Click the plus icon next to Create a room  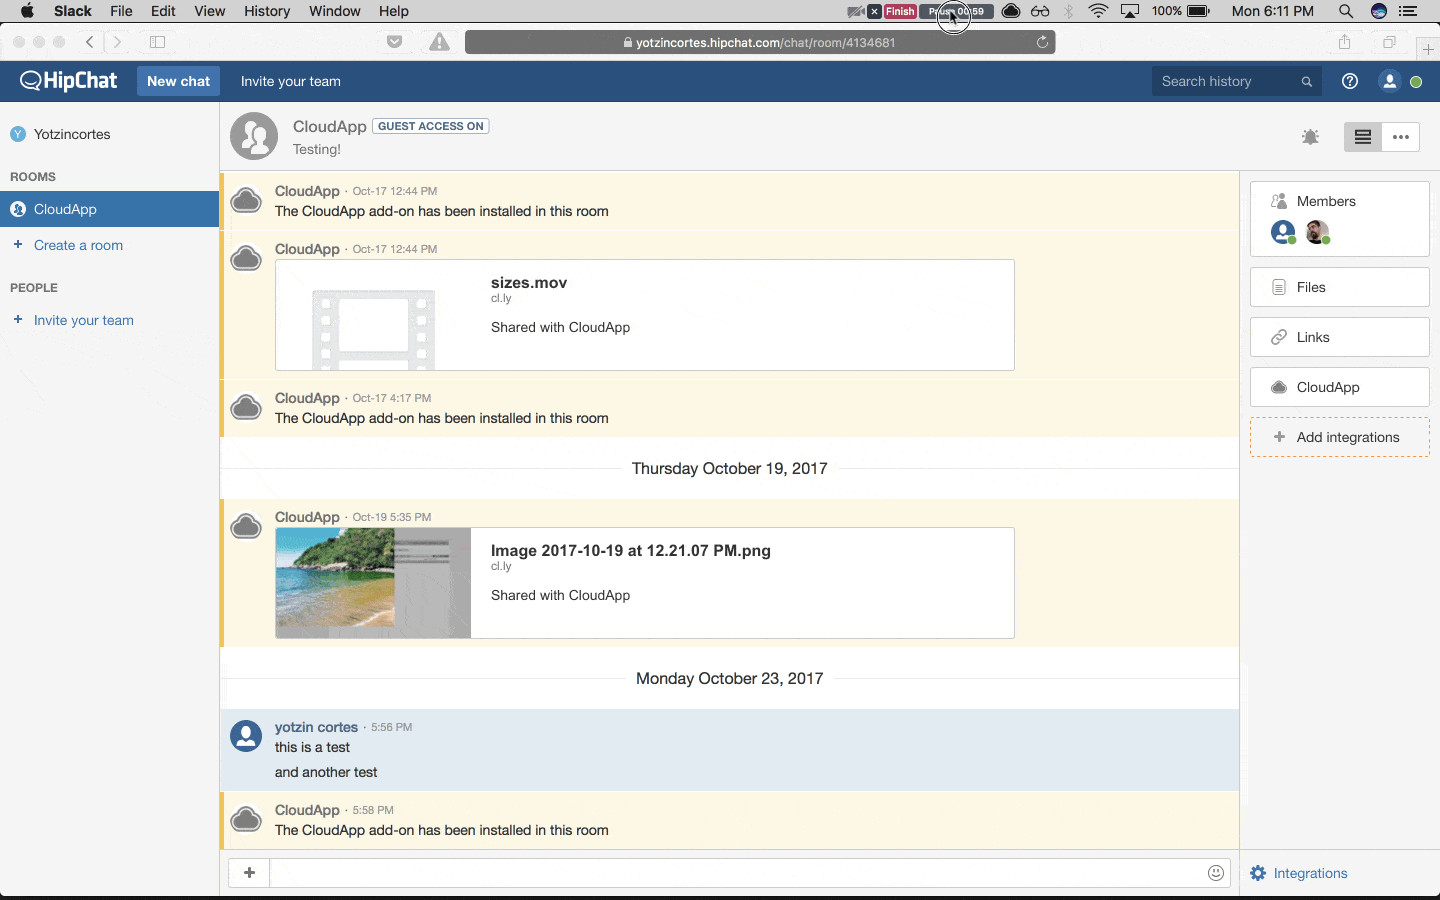(x=18, y=245)
